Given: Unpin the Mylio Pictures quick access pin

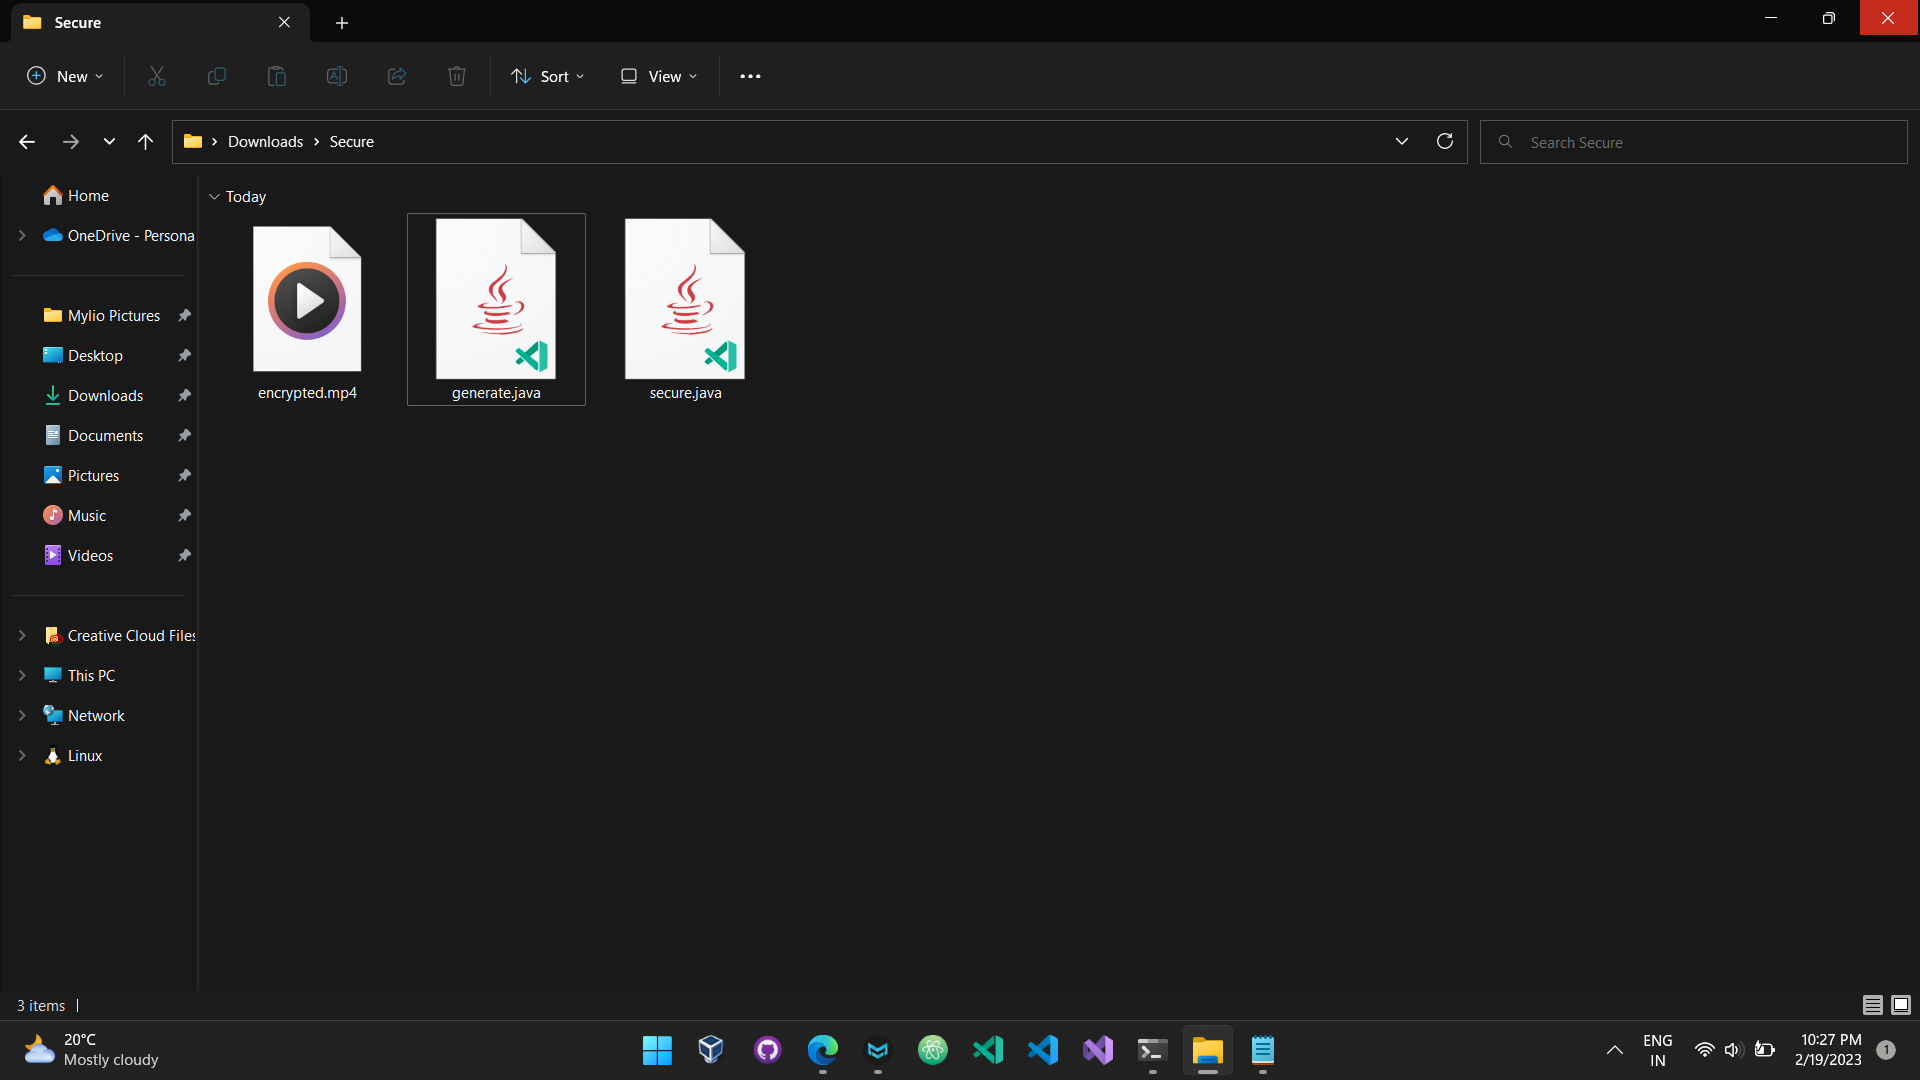Looking at the screenshot, I should pyautogui.click(x=184, y=316).
